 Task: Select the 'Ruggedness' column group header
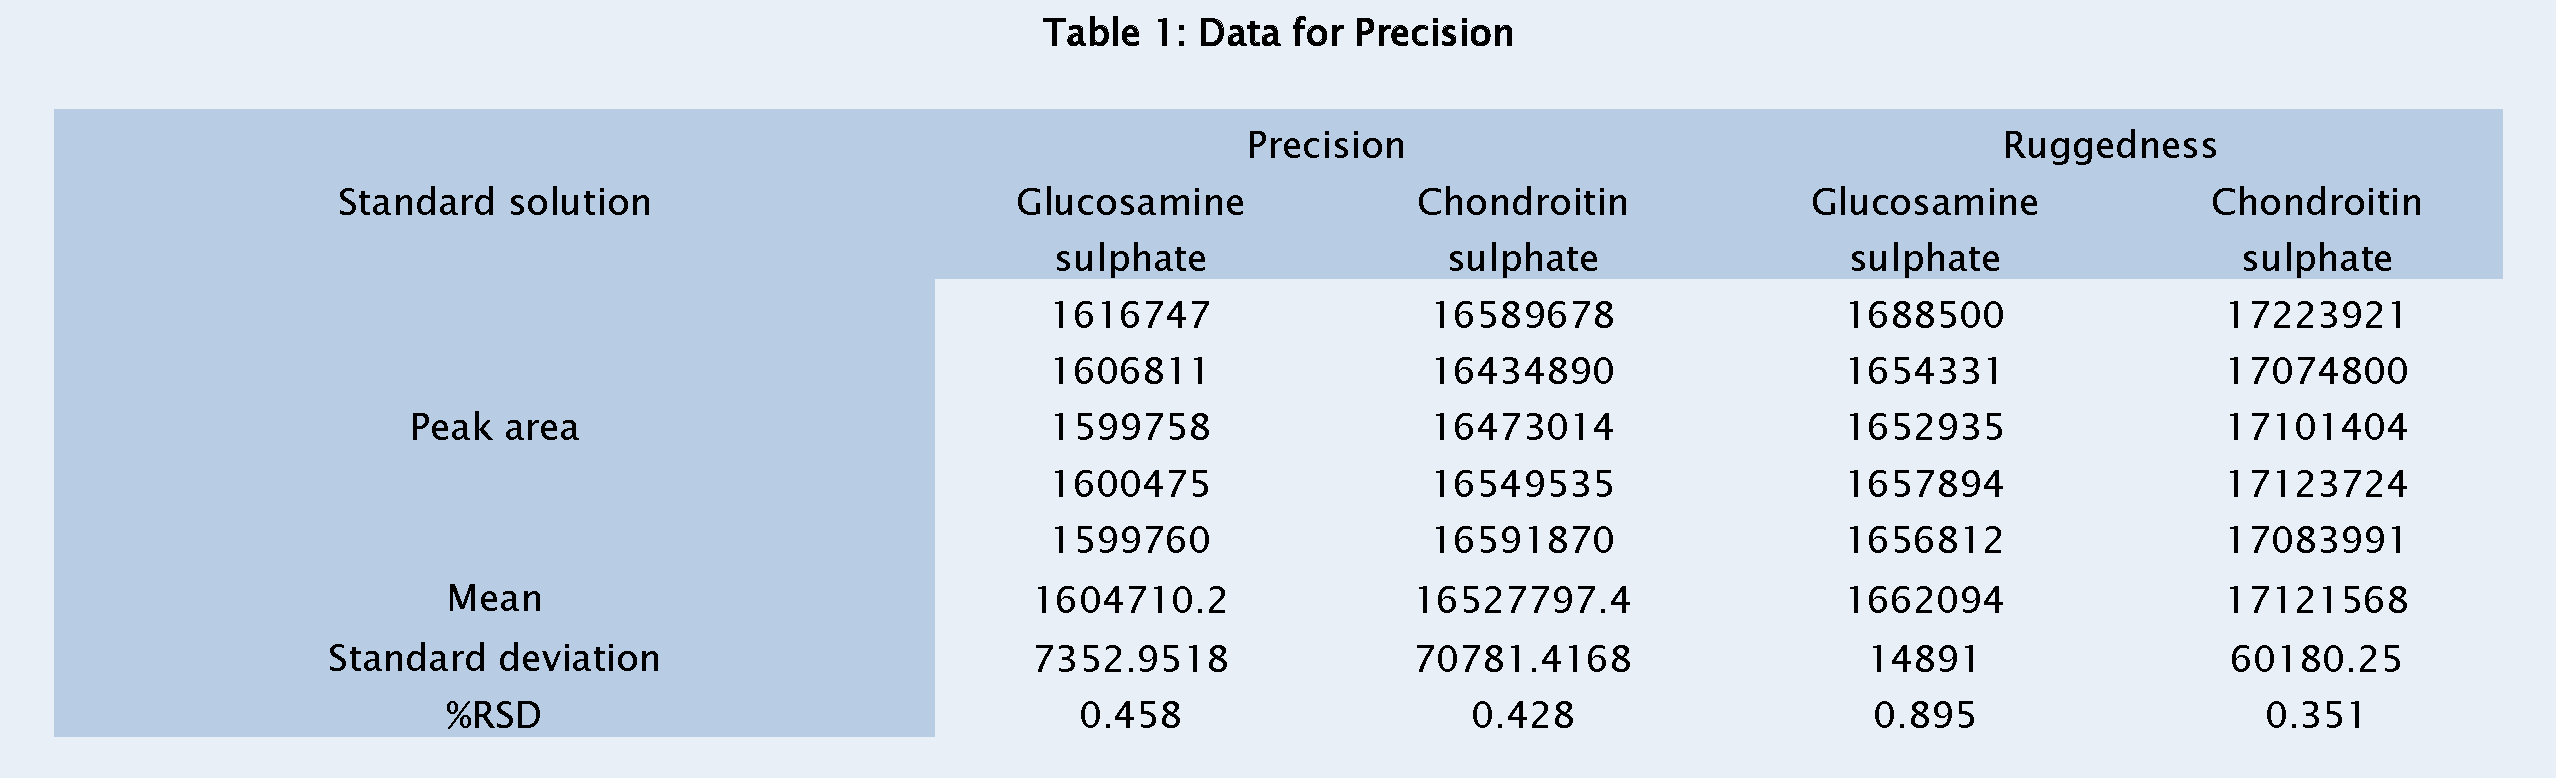[2110, 146]
